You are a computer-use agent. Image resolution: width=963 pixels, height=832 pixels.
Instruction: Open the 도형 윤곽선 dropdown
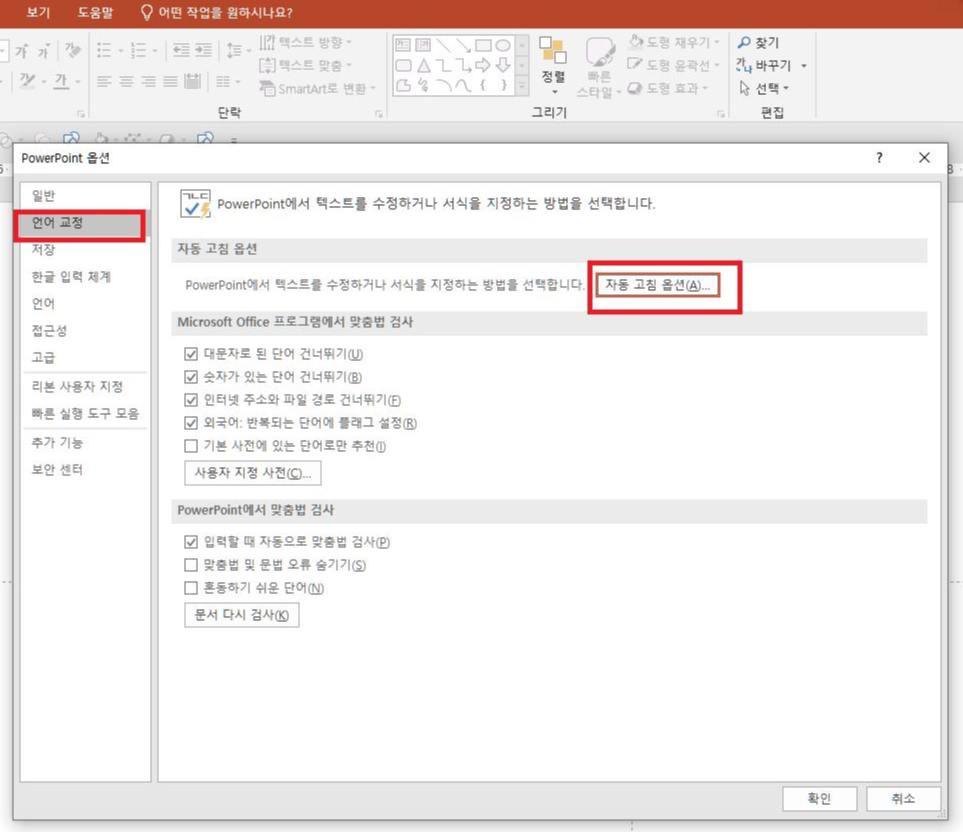point(673,65)
